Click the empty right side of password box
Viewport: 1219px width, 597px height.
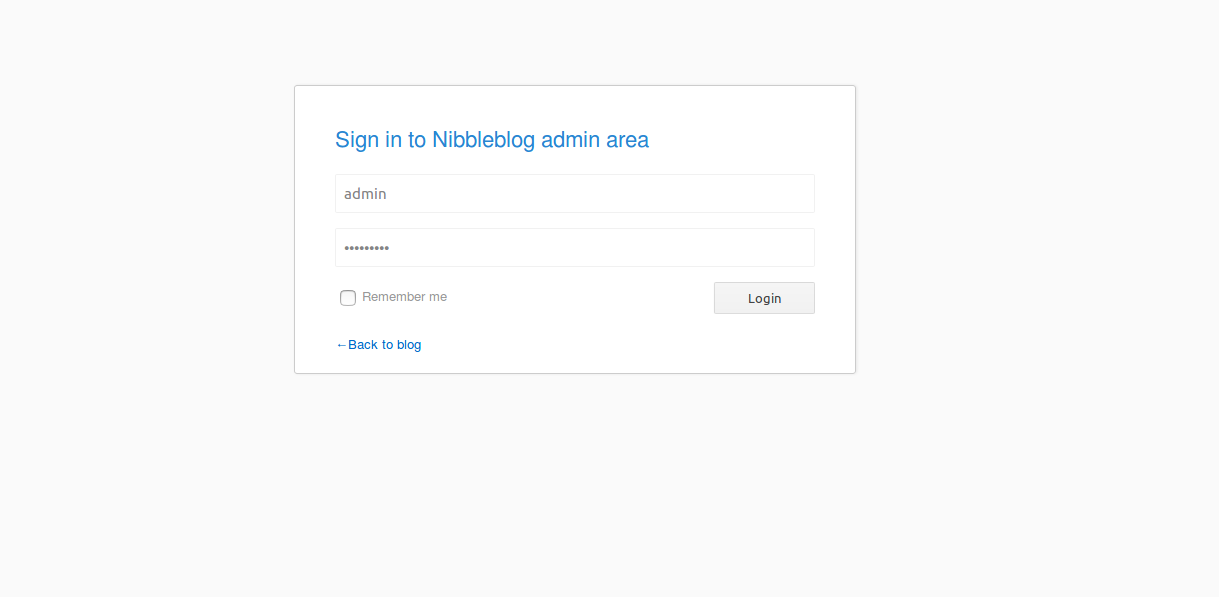tap(700, 247)
